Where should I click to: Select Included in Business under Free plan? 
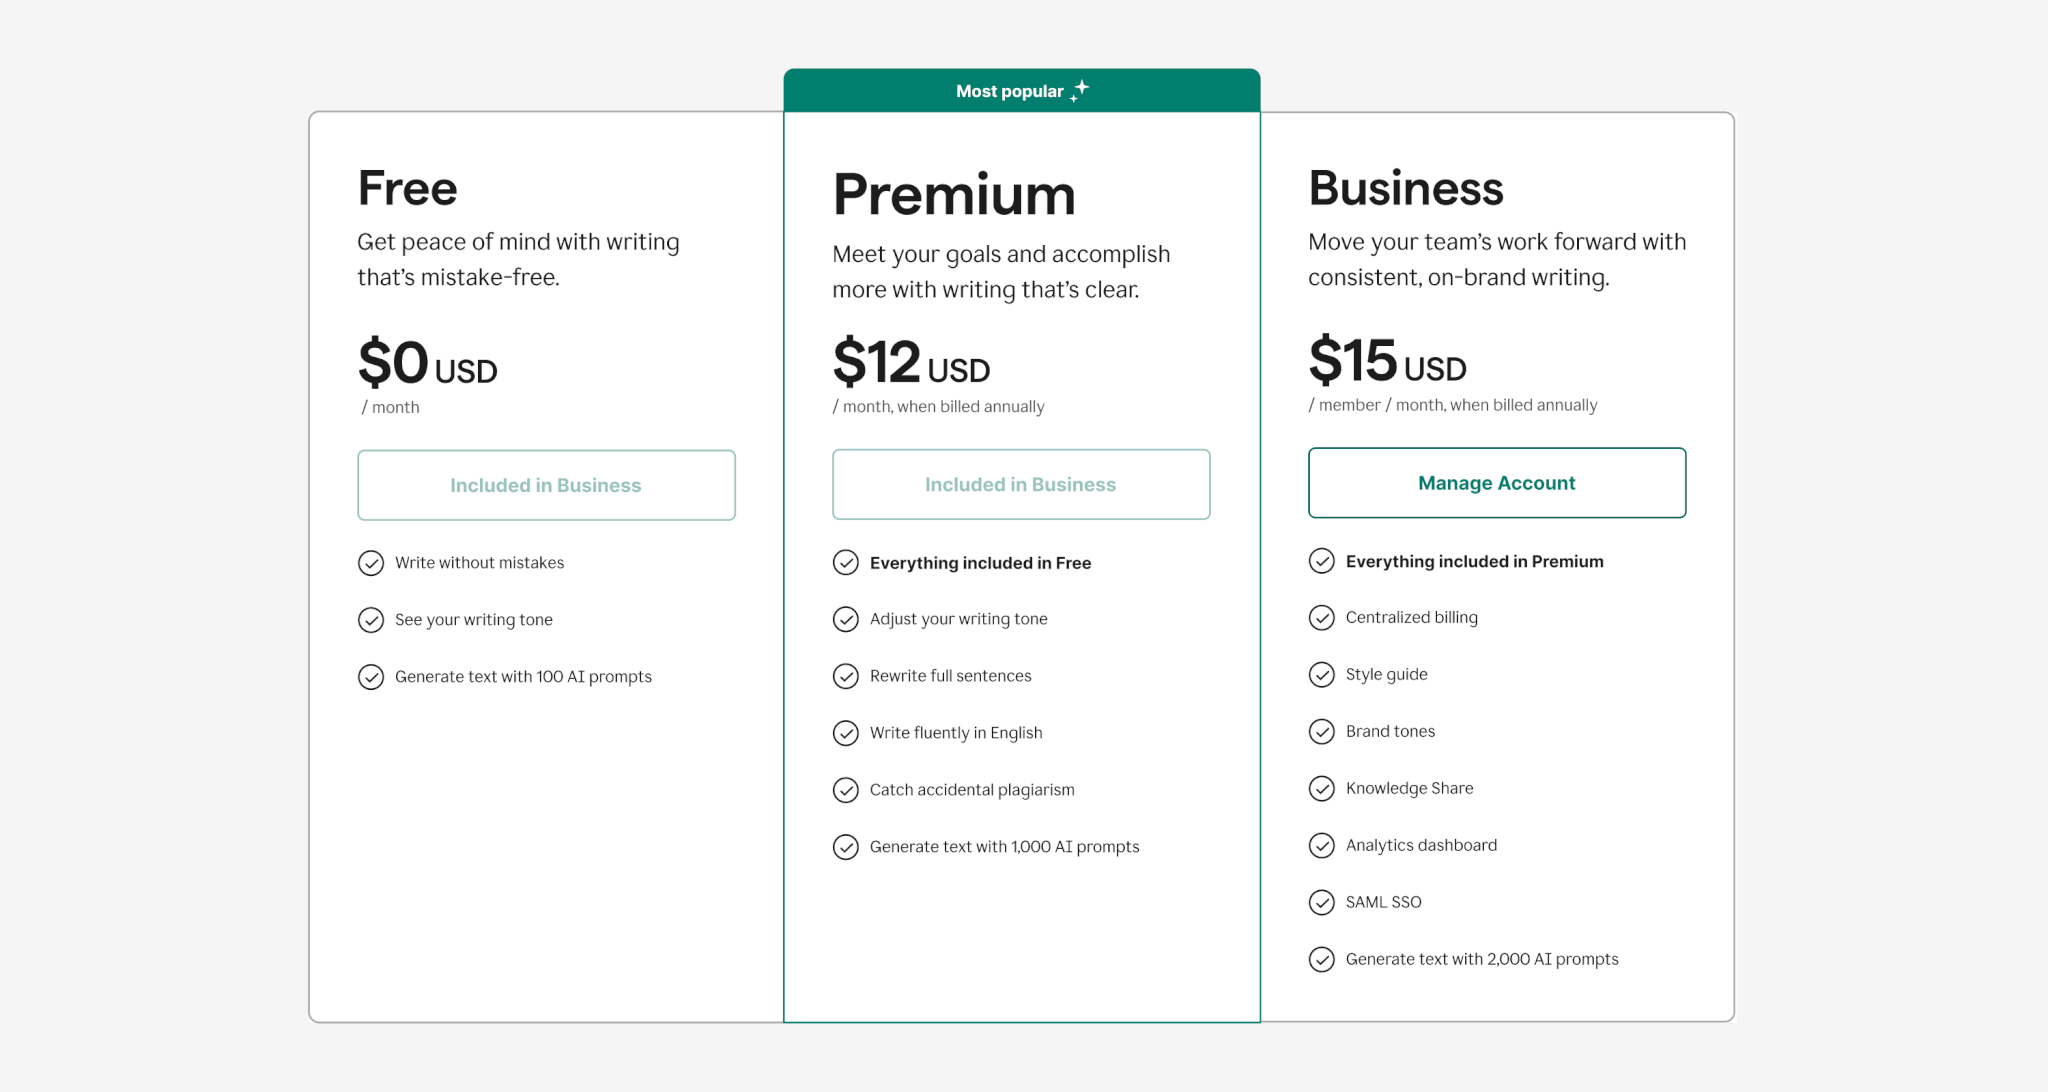click(546, 485)
